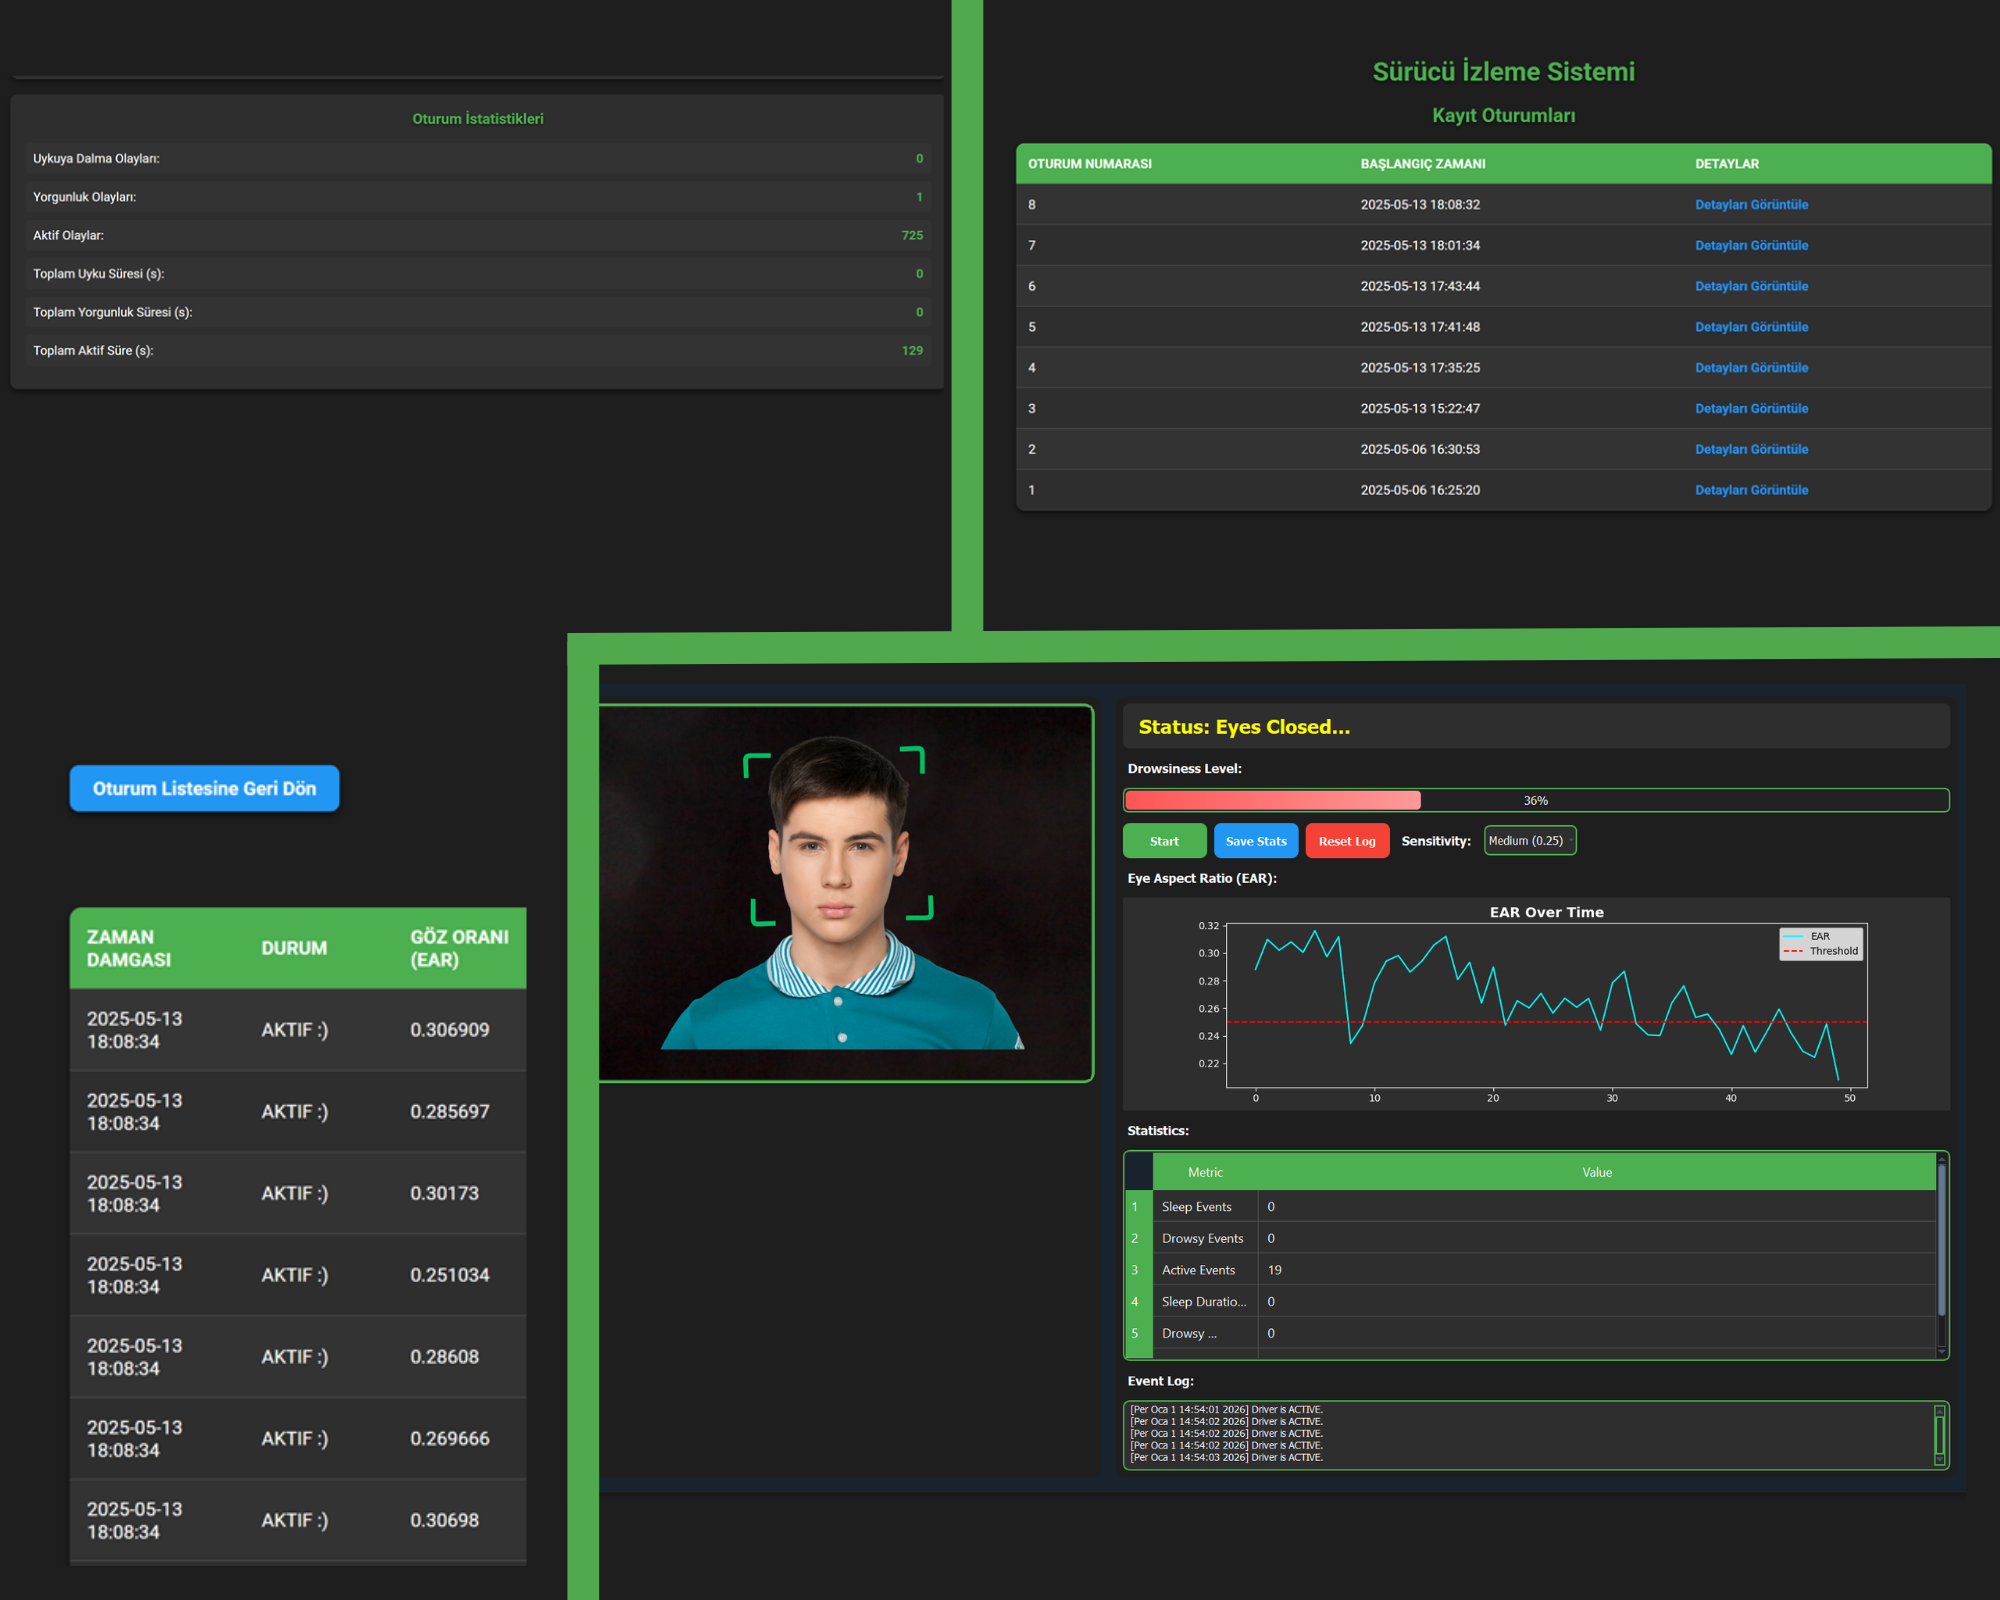
Task: Click the Metric column header
Action: pos(1204,1172)
